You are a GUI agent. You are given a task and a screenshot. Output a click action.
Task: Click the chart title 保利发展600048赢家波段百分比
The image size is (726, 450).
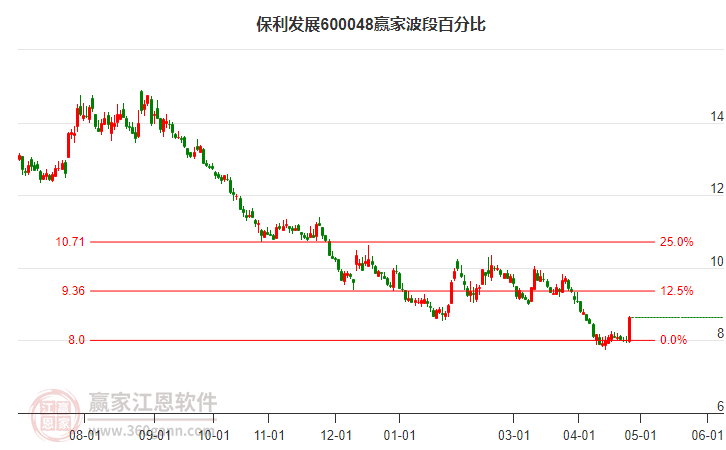[371, 24]
